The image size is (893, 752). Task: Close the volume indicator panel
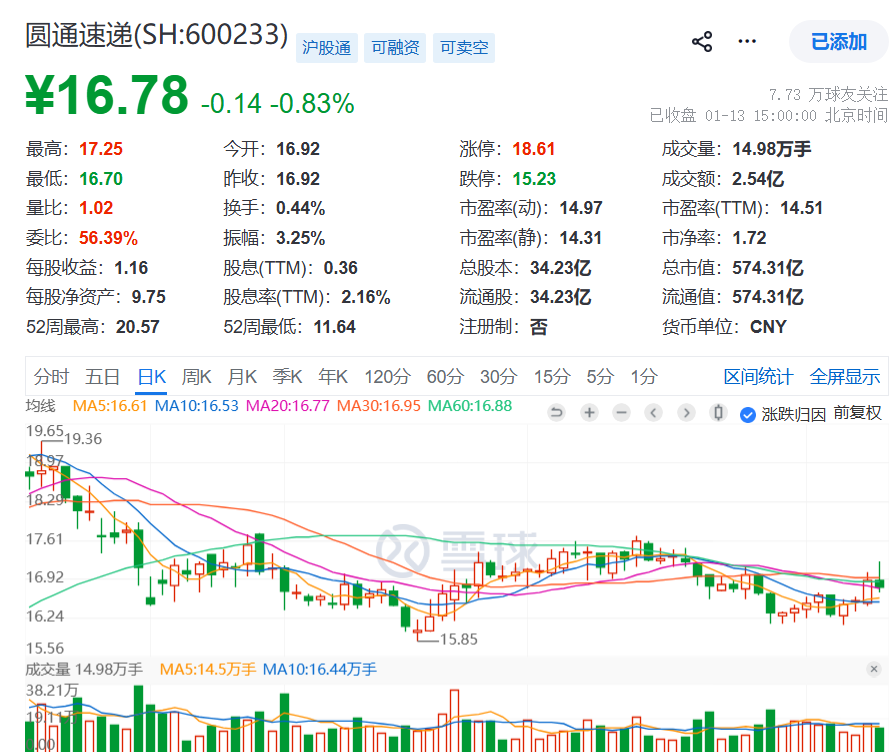[873, 669]
